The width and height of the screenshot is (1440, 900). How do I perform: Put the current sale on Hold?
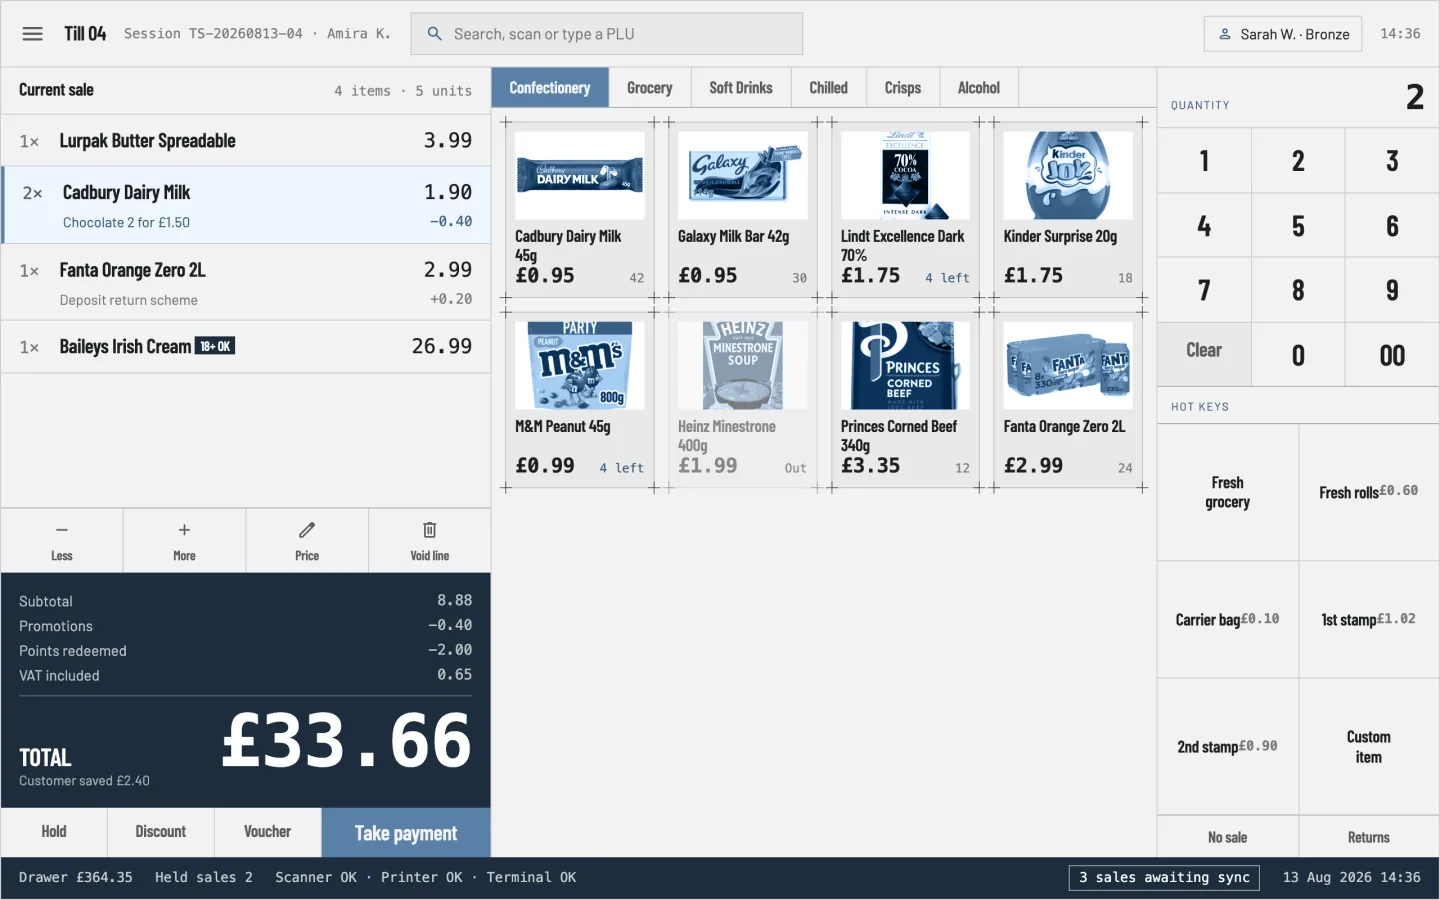click(x=54, y=832)
